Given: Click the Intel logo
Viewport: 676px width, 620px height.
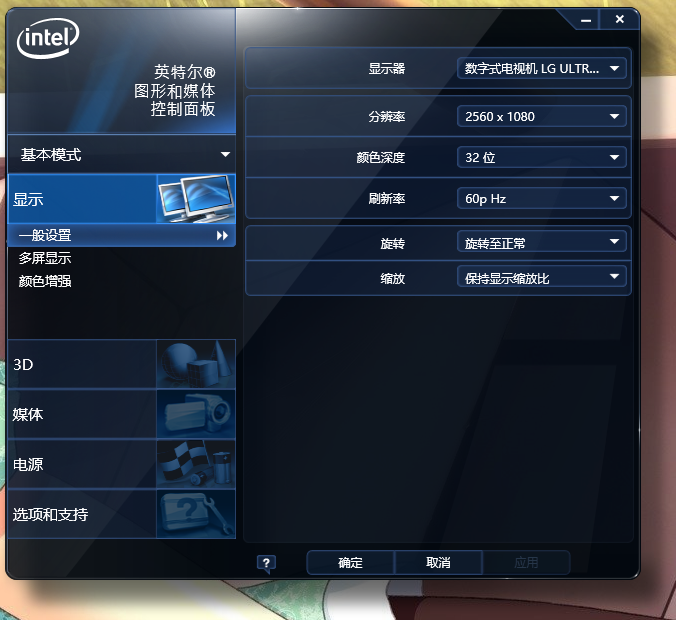Looking at the screenshot, I should click(x=48, y=38).
